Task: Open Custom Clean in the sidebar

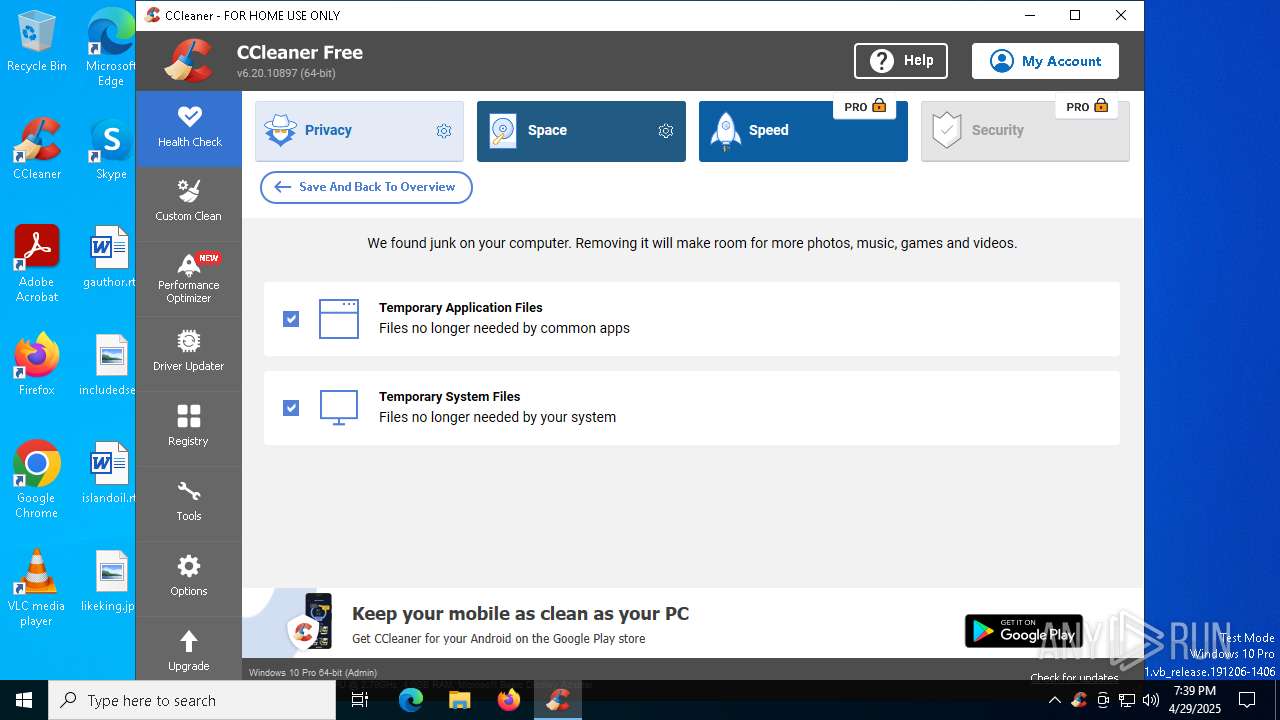Action: click(189, 203)
